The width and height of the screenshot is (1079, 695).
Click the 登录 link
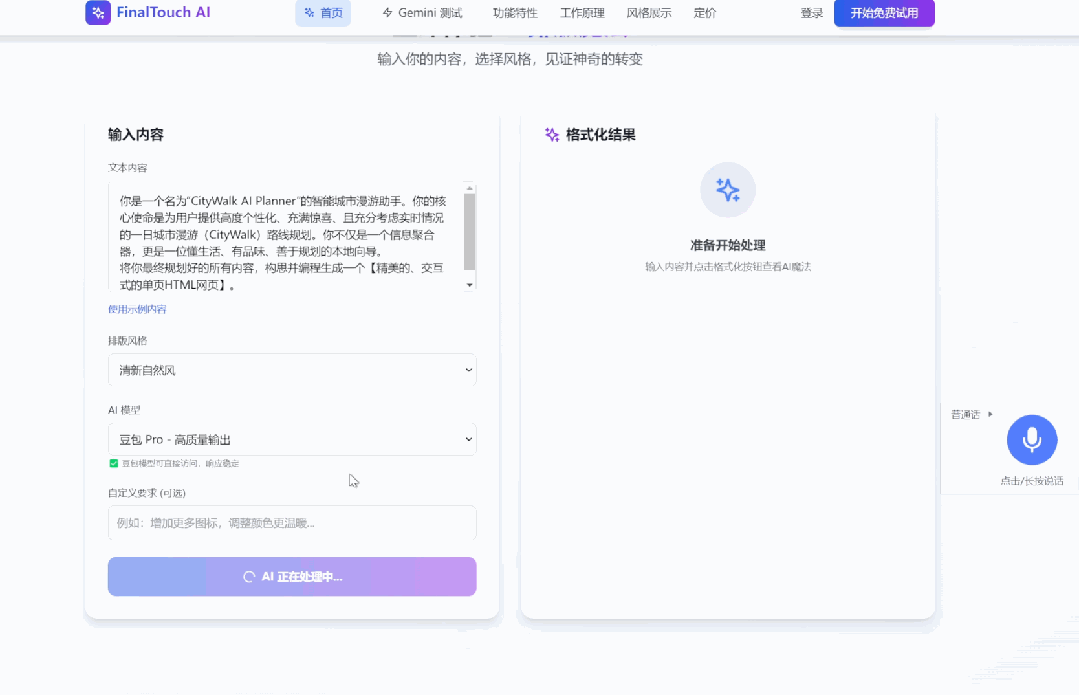tap(812, 13)
